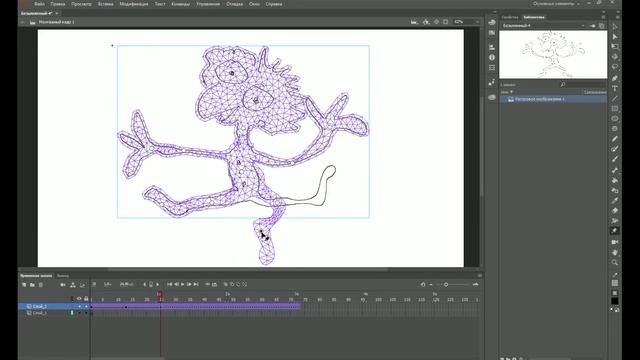Select the Lasso tool
Screen dimensions: 640x360
[x=615, y=67]
